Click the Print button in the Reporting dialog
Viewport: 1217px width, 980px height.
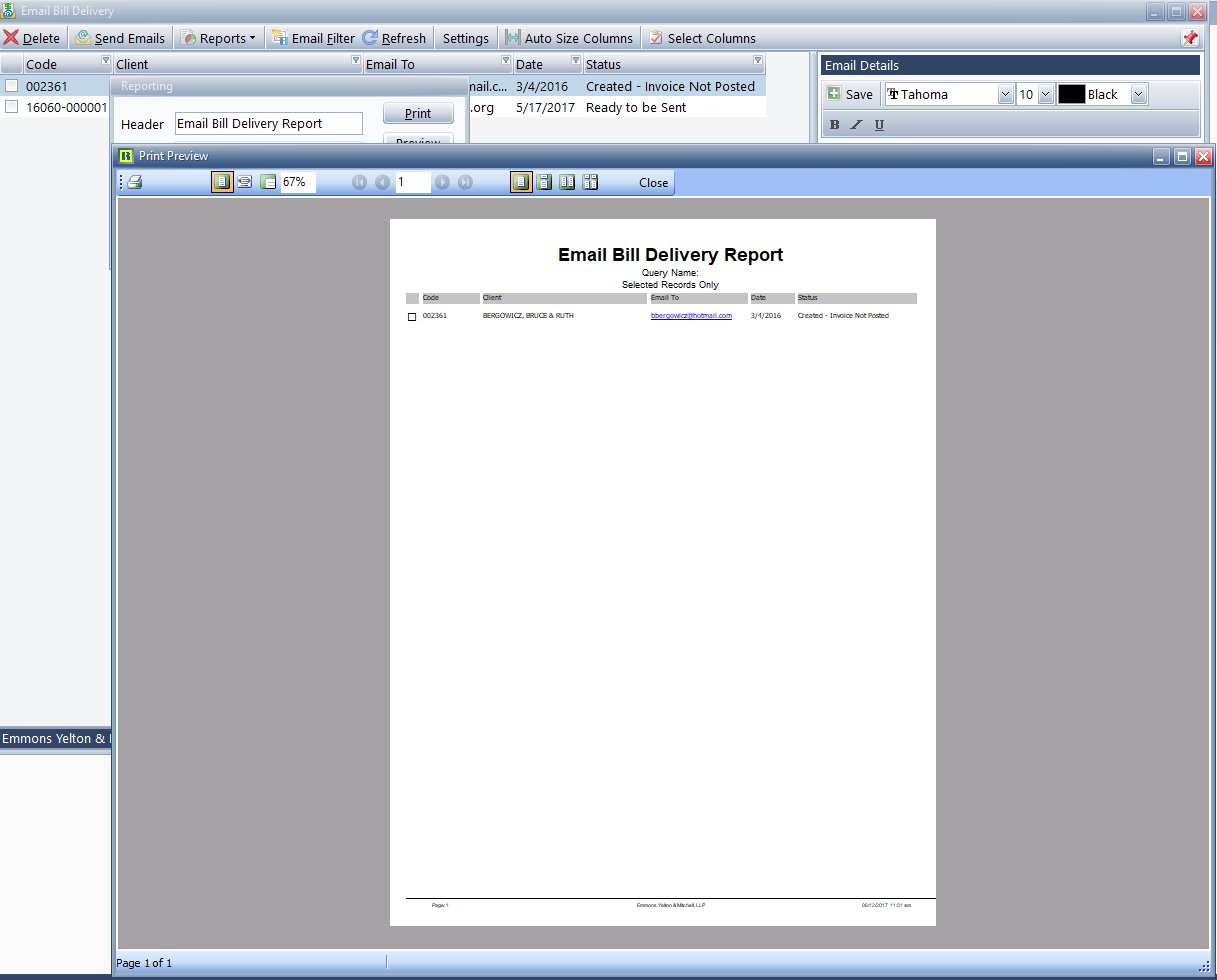point(418,113)
